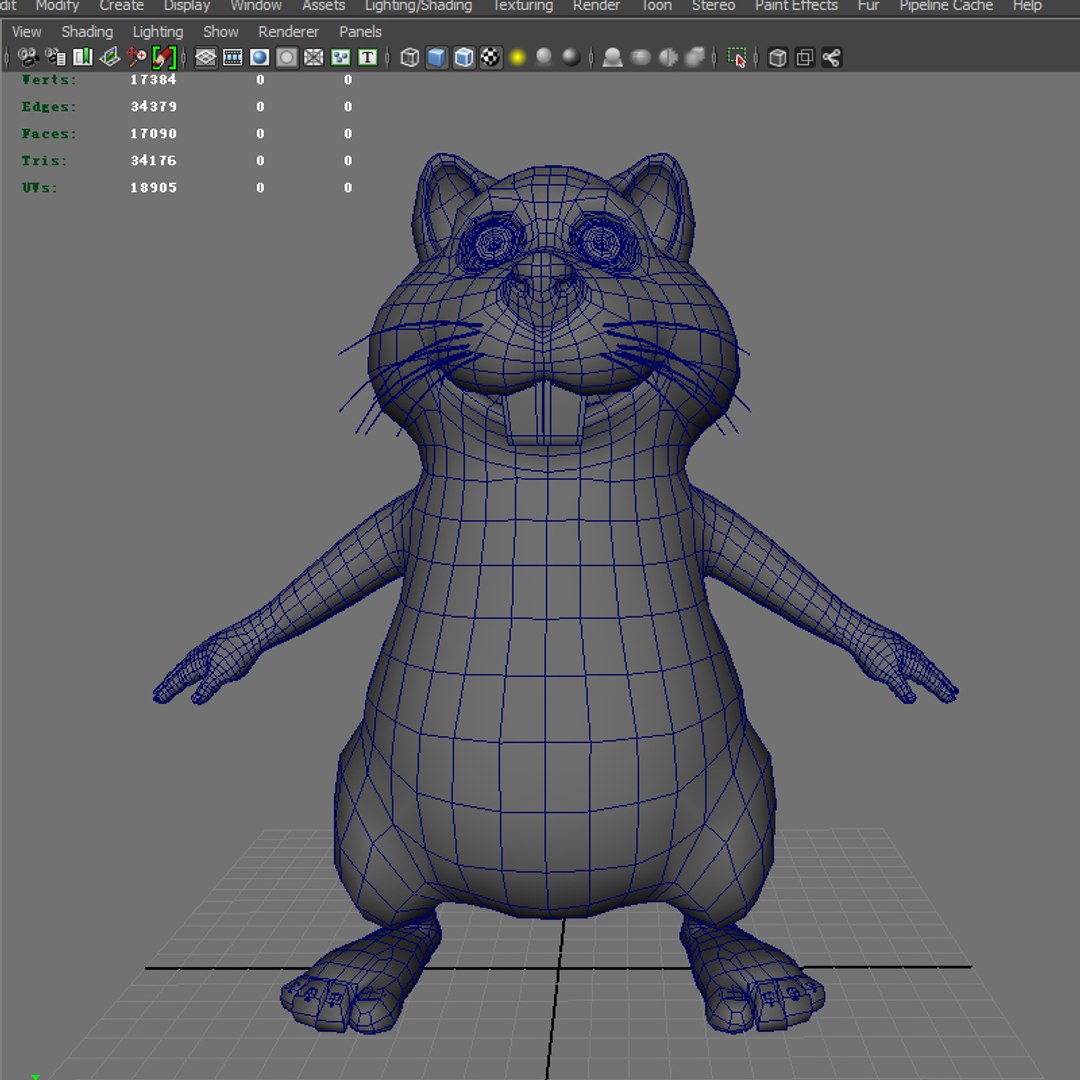Click the Isolate Select icon
This screenshot has width=1080, height=1080.
click(x=737, y=57)
